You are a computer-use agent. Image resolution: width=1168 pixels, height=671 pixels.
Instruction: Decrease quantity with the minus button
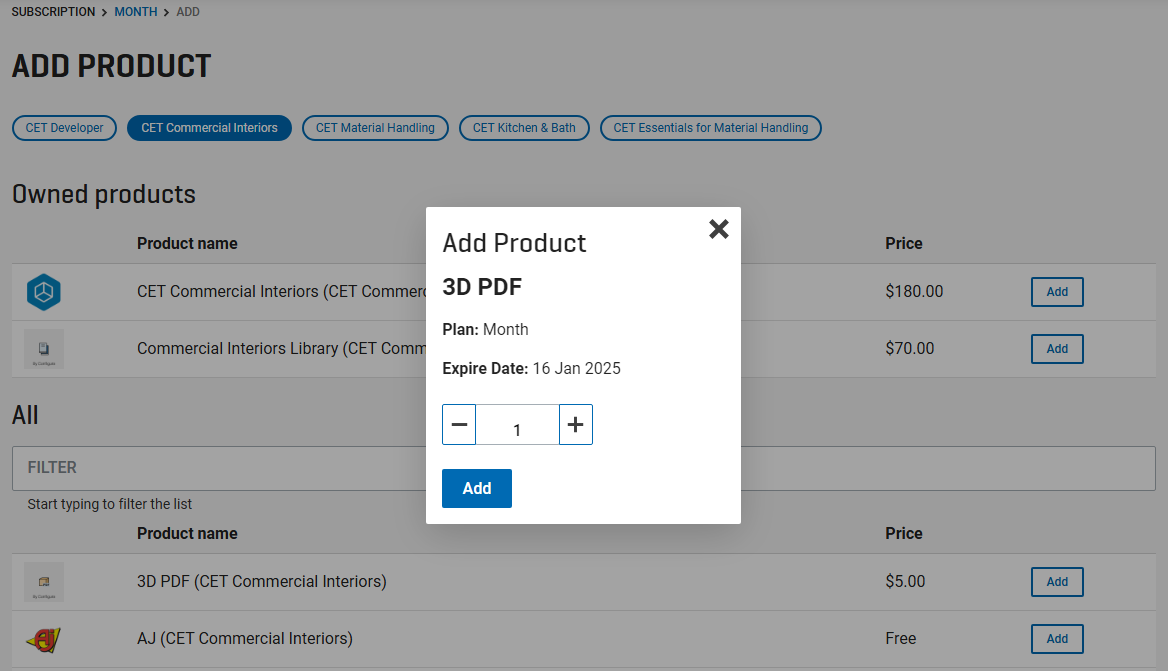pos(459,424)
